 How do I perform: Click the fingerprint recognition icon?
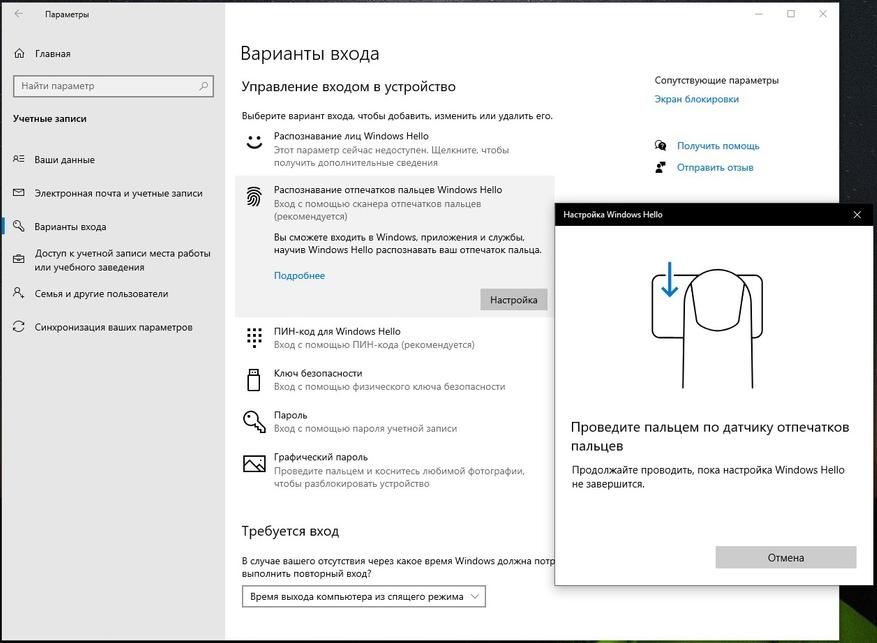(254, 197)
